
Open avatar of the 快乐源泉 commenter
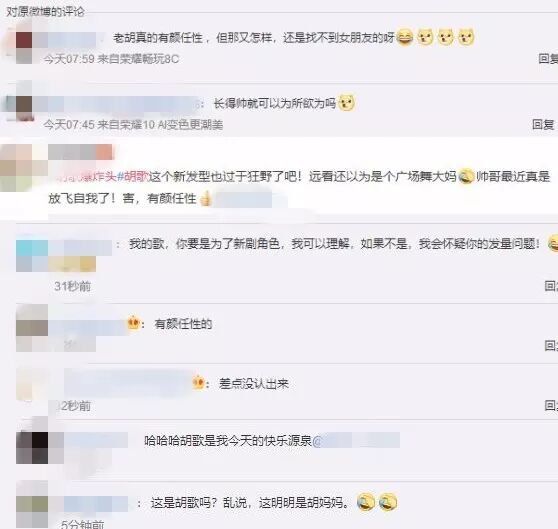point(32,448)
